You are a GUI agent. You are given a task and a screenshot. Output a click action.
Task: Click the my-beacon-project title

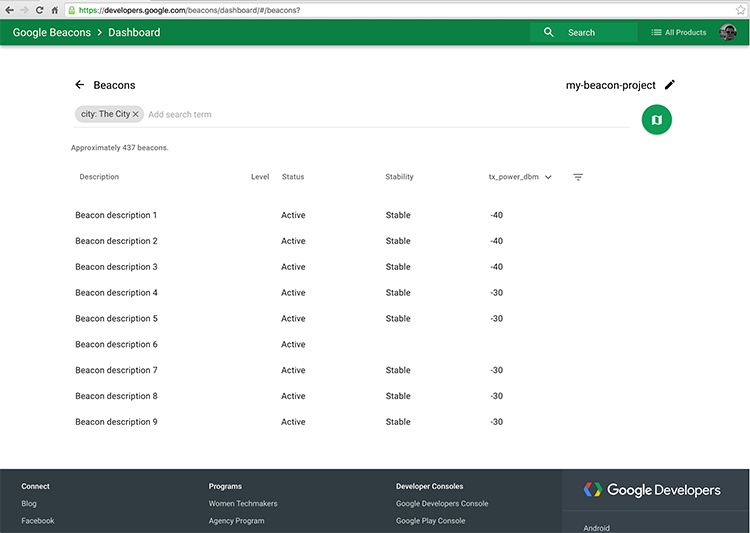tap(610, 85)
